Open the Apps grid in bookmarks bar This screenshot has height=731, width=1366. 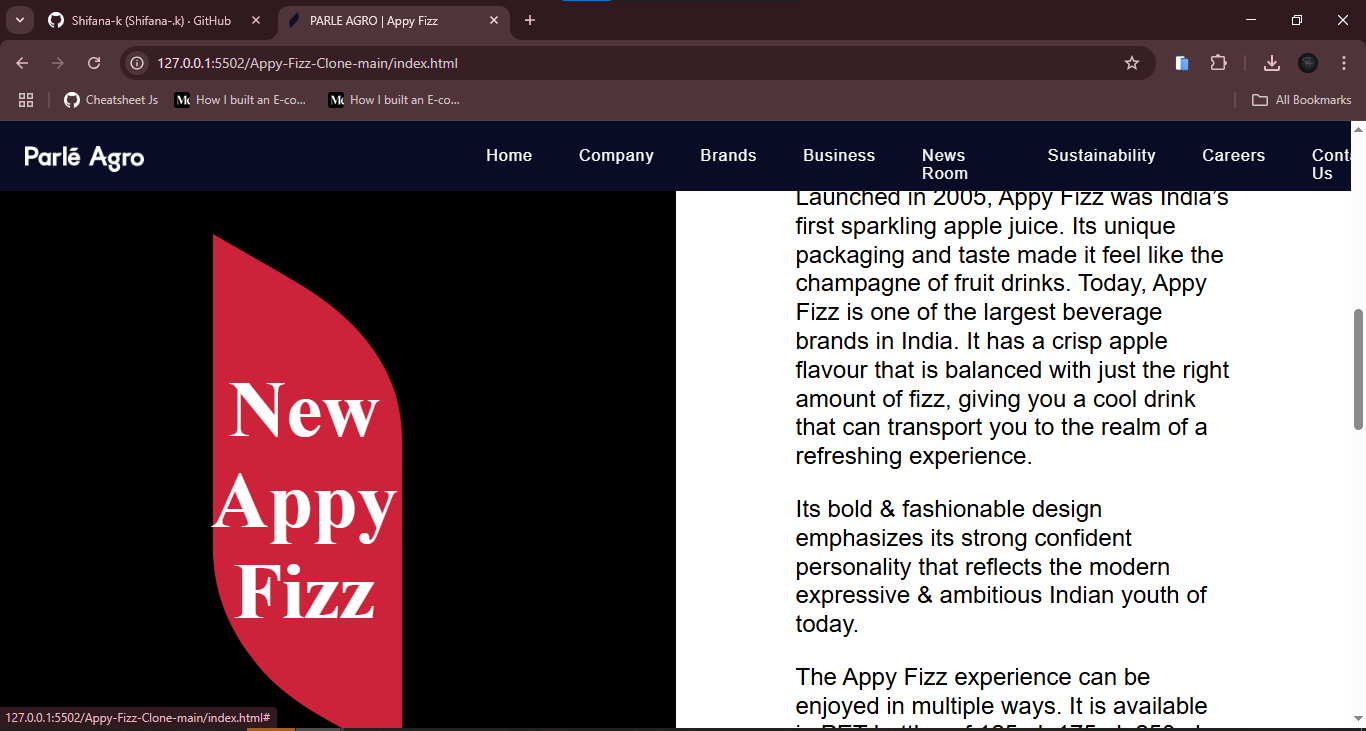(26, 100)
